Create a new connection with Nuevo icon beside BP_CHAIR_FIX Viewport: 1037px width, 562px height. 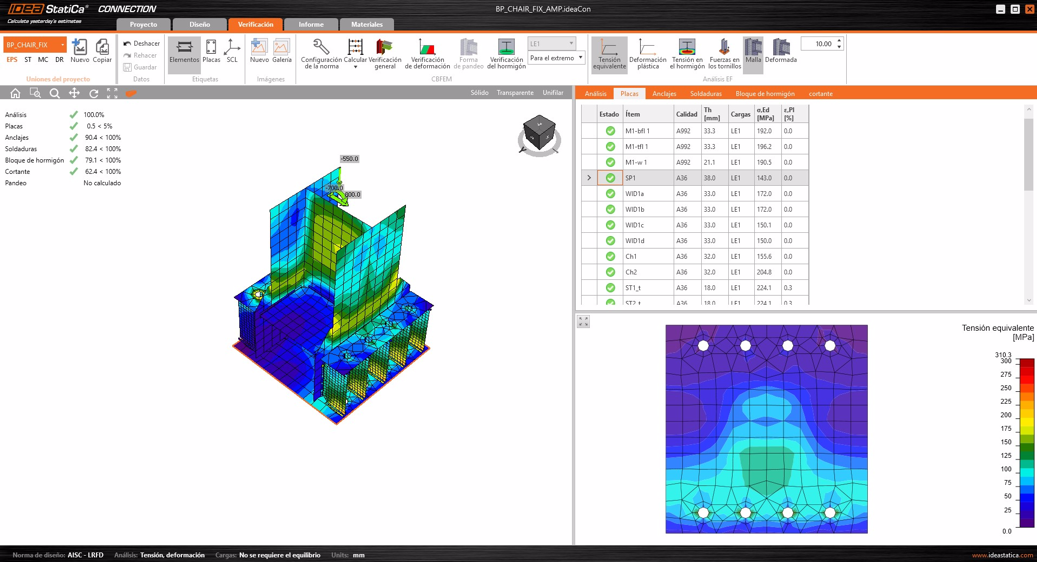point(79,51)
